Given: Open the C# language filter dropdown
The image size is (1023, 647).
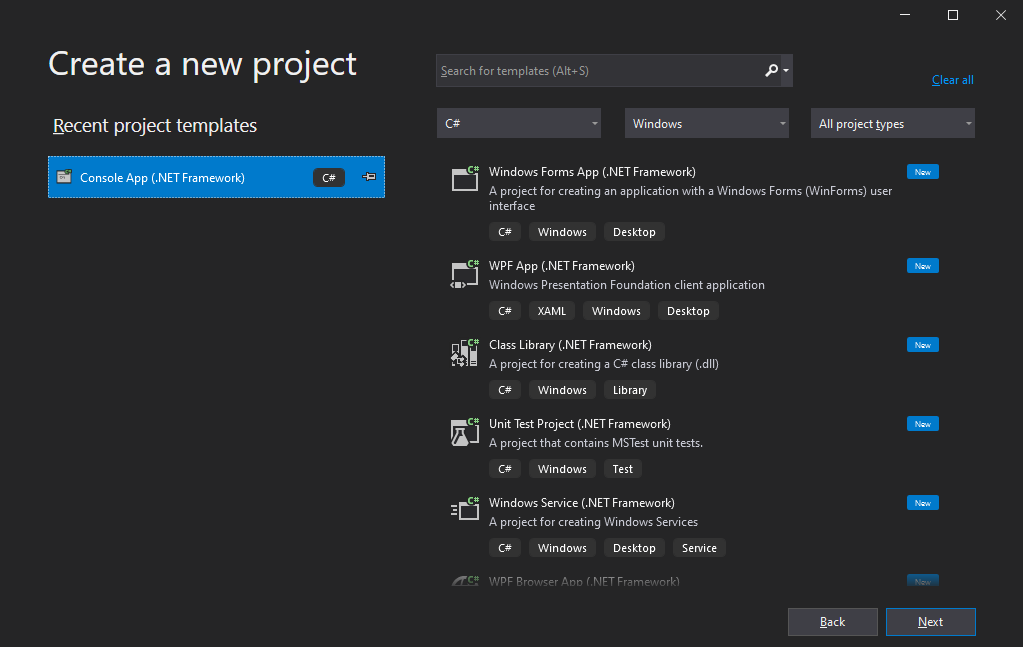Looking at the screenshot, I should pos(519,123).
